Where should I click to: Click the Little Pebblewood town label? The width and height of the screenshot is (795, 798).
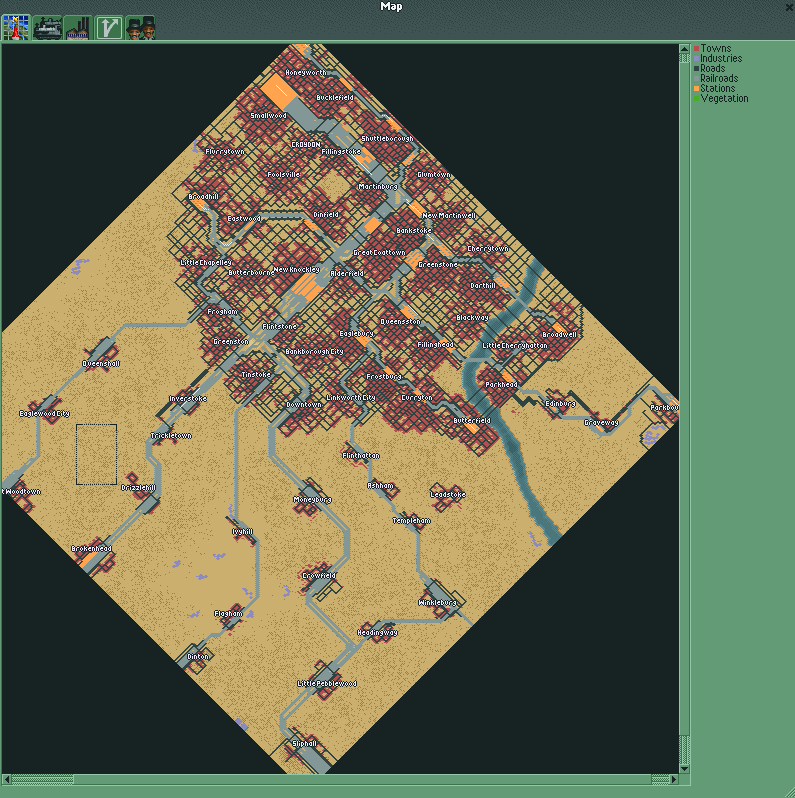(x=327, y=683)
